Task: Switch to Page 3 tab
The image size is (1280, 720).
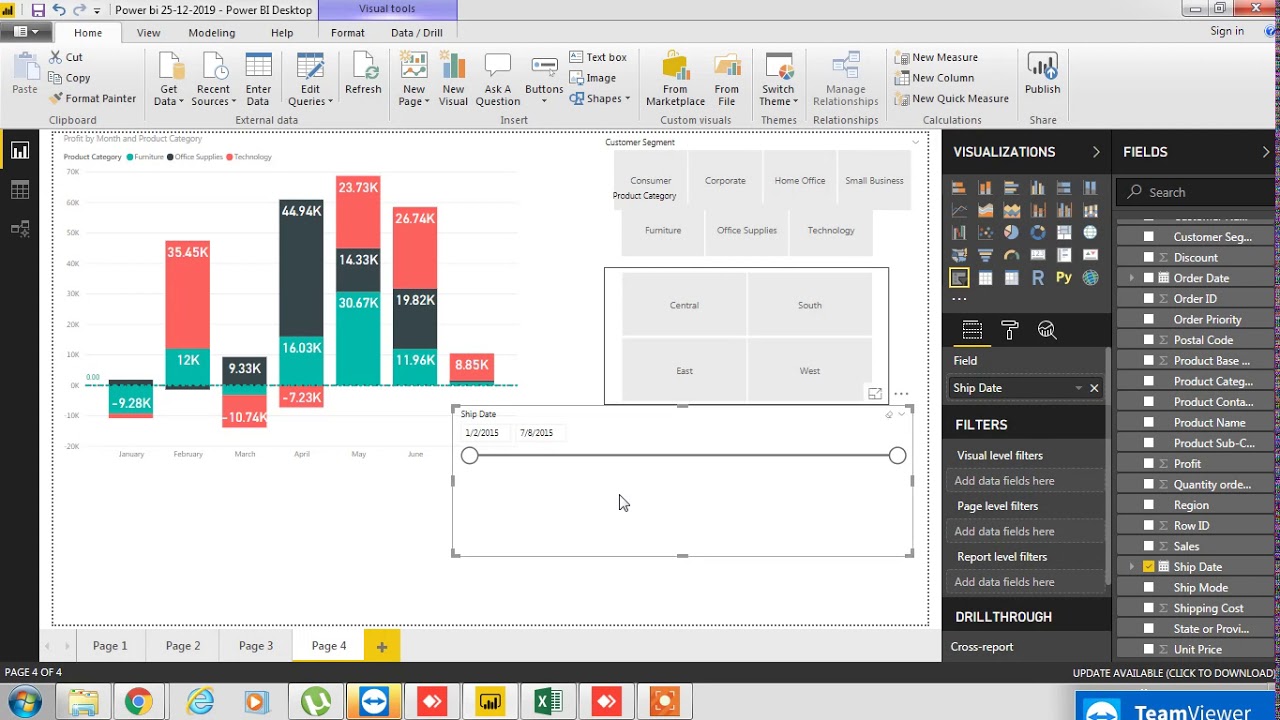Action: pos(256,646)
